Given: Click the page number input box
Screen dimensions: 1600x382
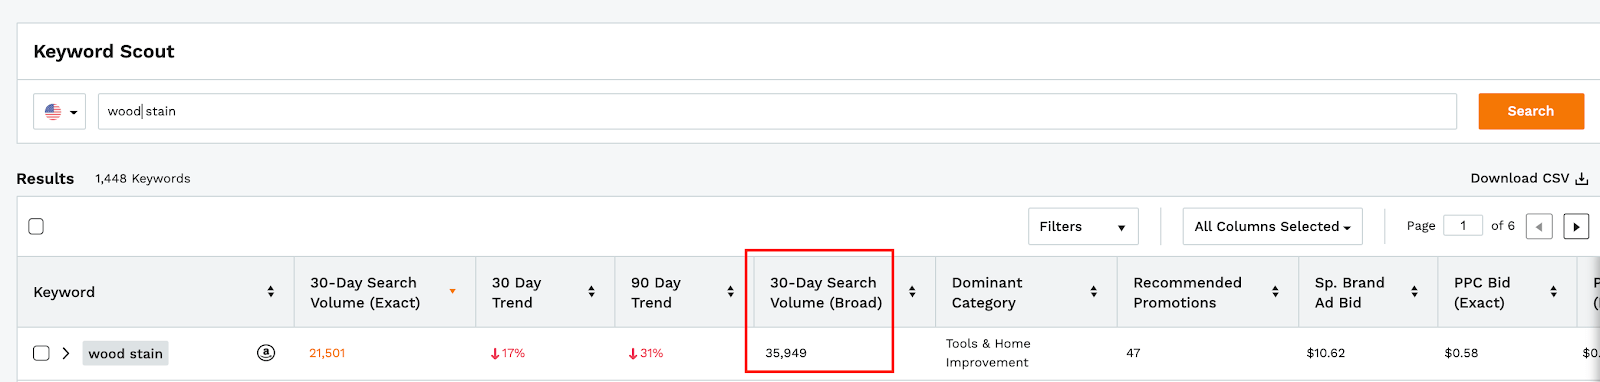Looking at the screenshot, I should 1463,226.
